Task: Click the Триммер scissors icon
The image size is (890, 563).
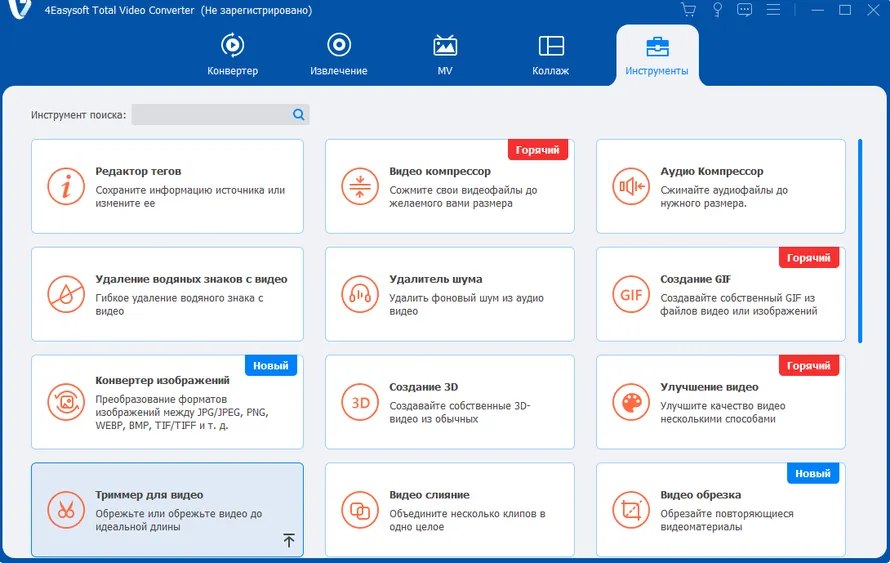Action: tap(66, 510)
